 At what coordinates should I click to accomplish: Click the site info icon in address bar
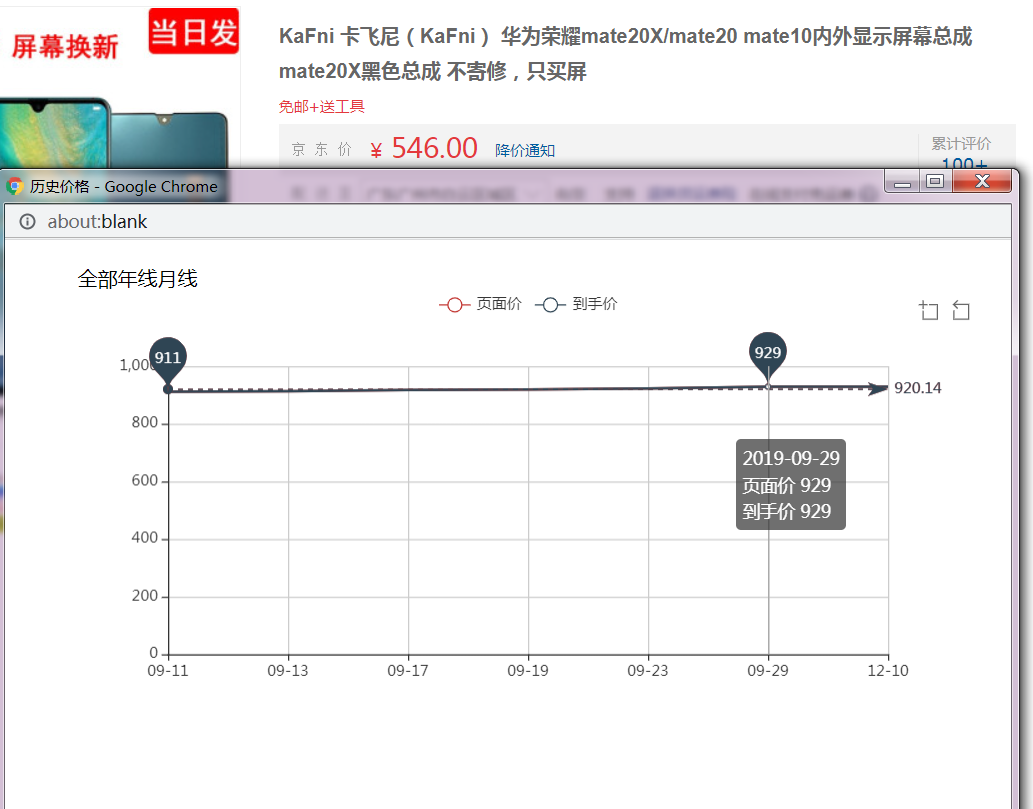(x=27, y=222)
